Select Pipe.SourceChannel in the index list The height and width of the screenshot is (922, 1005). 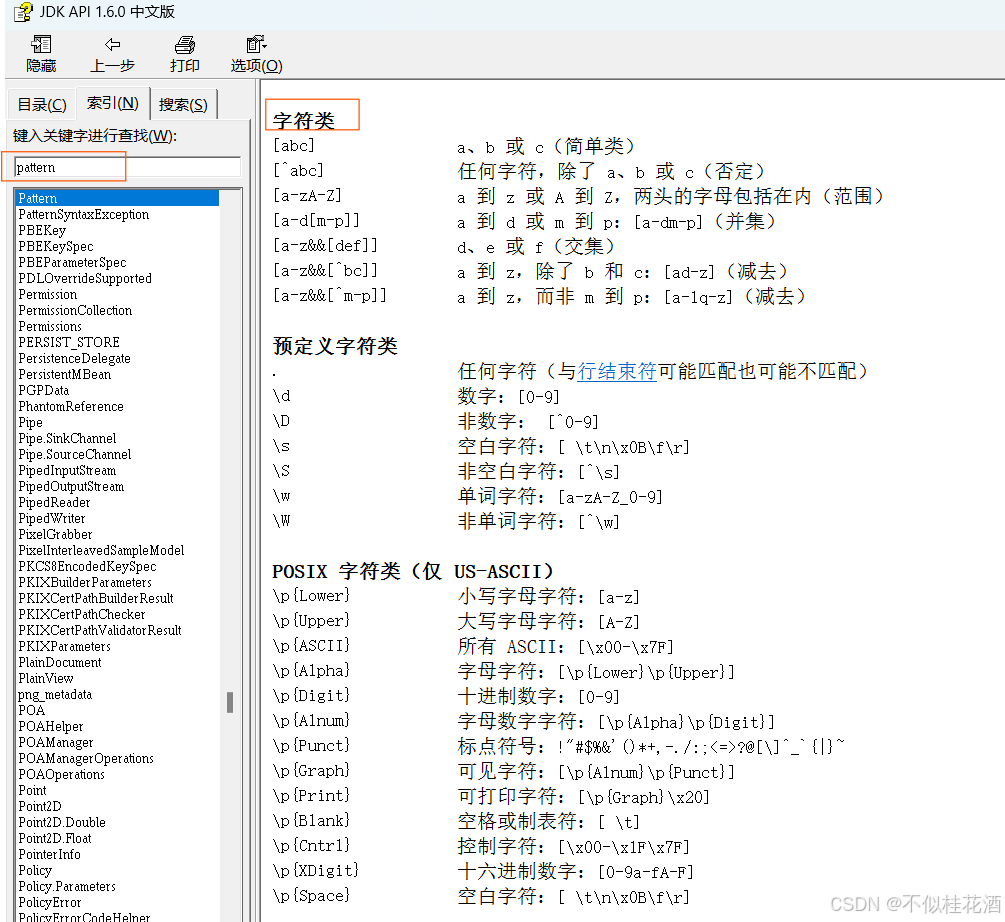pyautogui.click(x=74, y=455)
